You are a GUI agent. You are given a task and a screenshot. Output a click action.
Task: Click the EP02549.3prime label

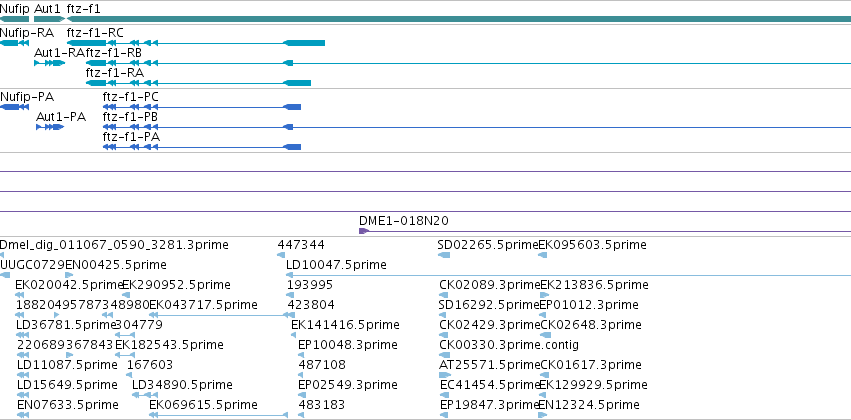(x=348, y=385)
